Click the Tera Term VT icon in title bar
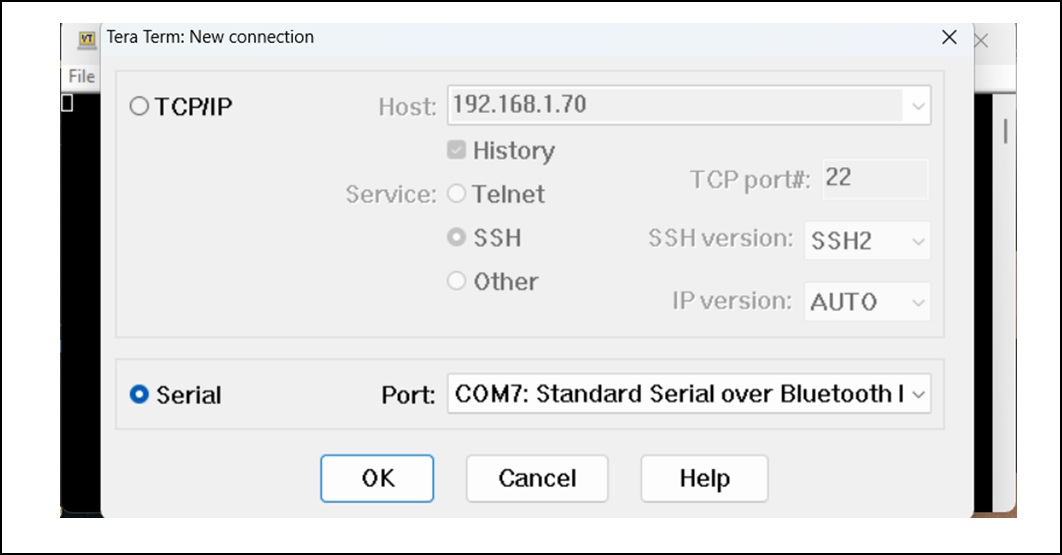1062x555 pixels. (87, 39)
